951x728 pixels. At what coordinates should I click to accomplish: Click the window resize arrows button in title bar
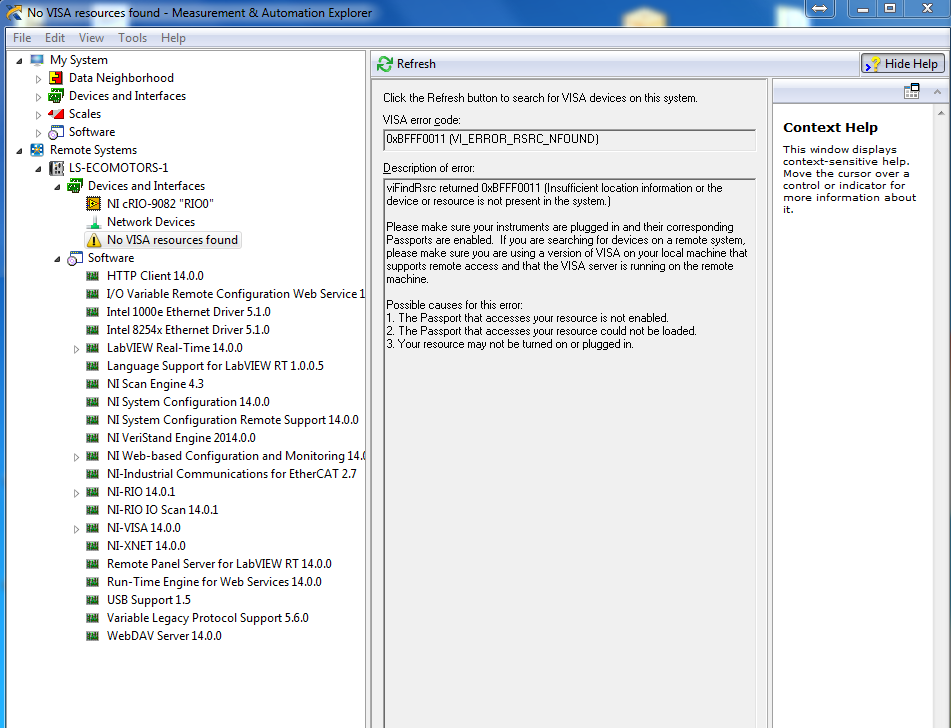click(x=819, y=8)
